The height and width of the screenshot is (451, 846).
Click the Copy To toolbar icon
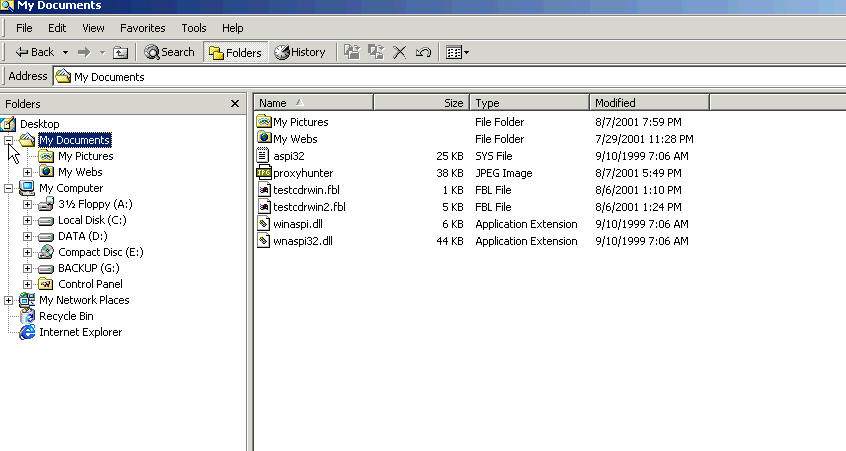tap(376, 52)
